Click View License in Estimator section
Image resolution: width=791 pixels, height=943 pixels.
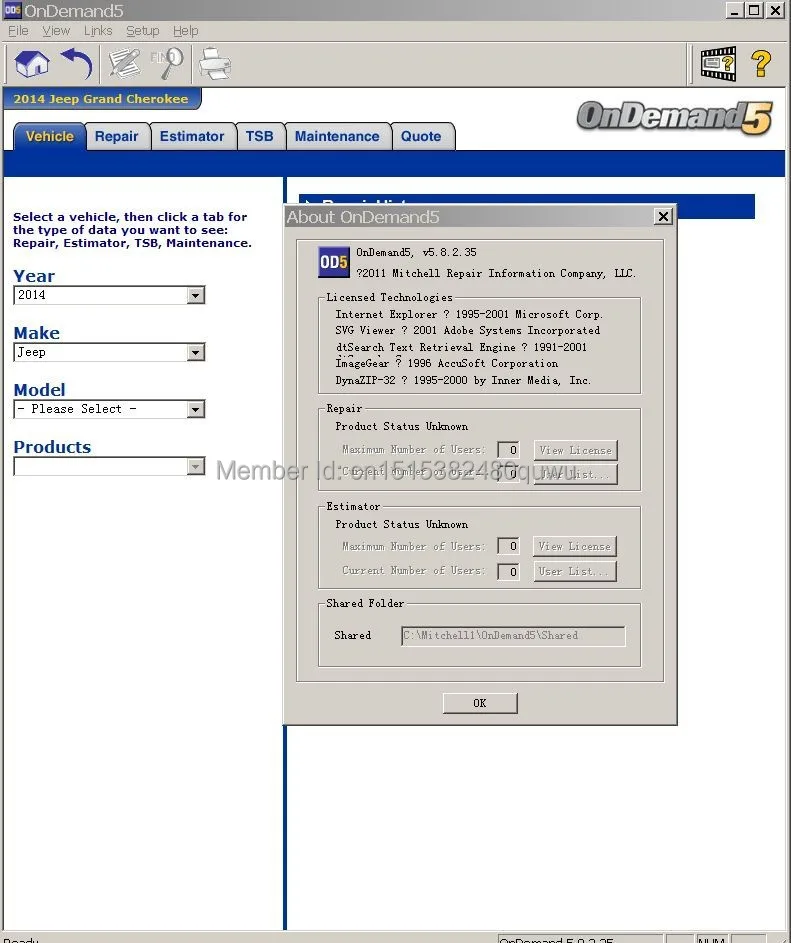point(574,546)
